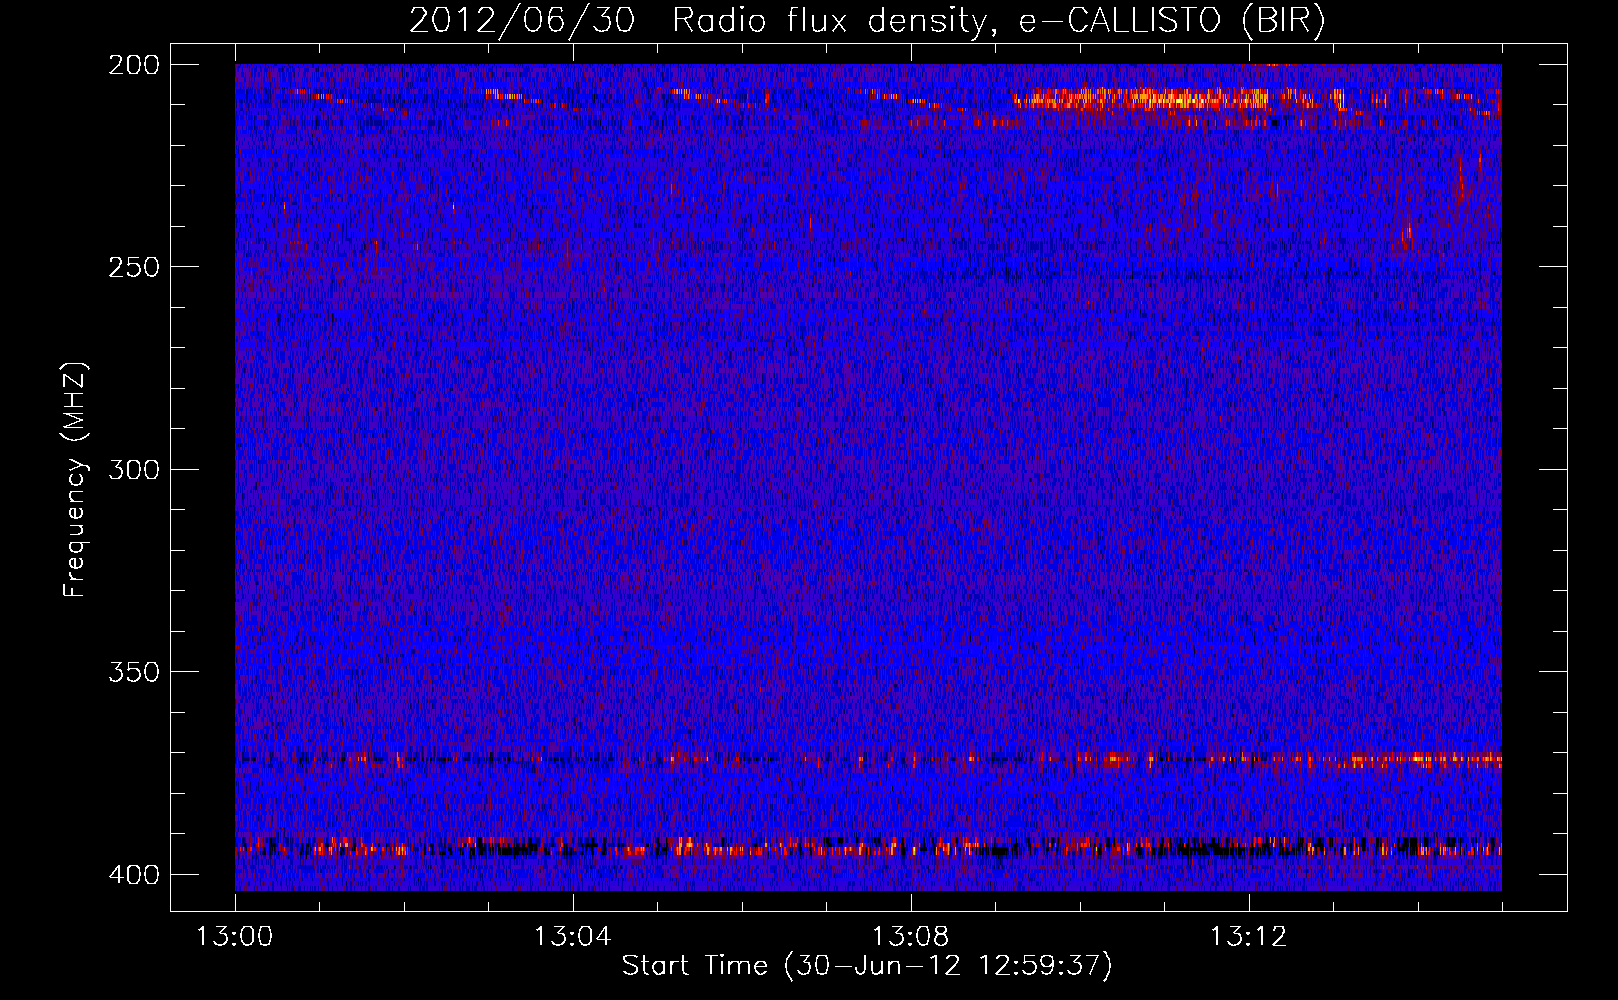Click the red-black band near 394 MHz
Screen dimensions: 1618x1000
[868, 848]
